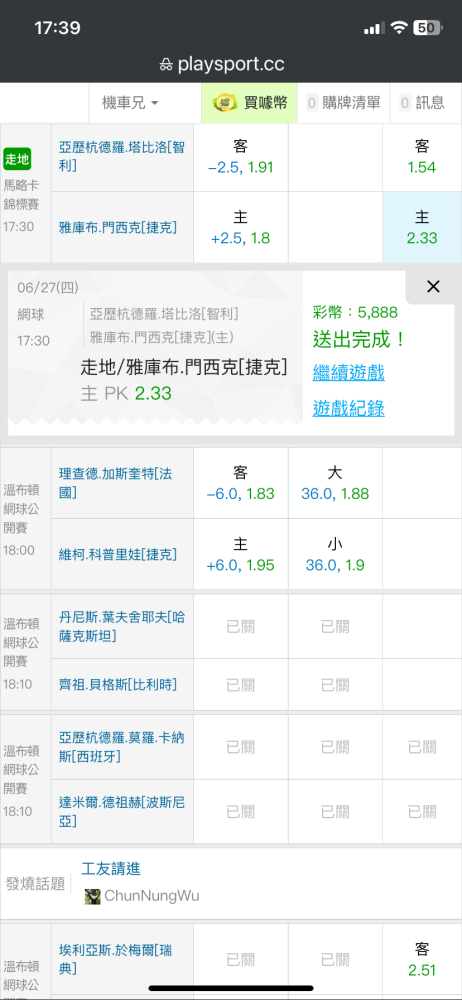Image resolution: width=462 pixels, height=1000 pixels.
Task: Open ChunNungWu's avatar thumbnail
Action: (93, 896)
